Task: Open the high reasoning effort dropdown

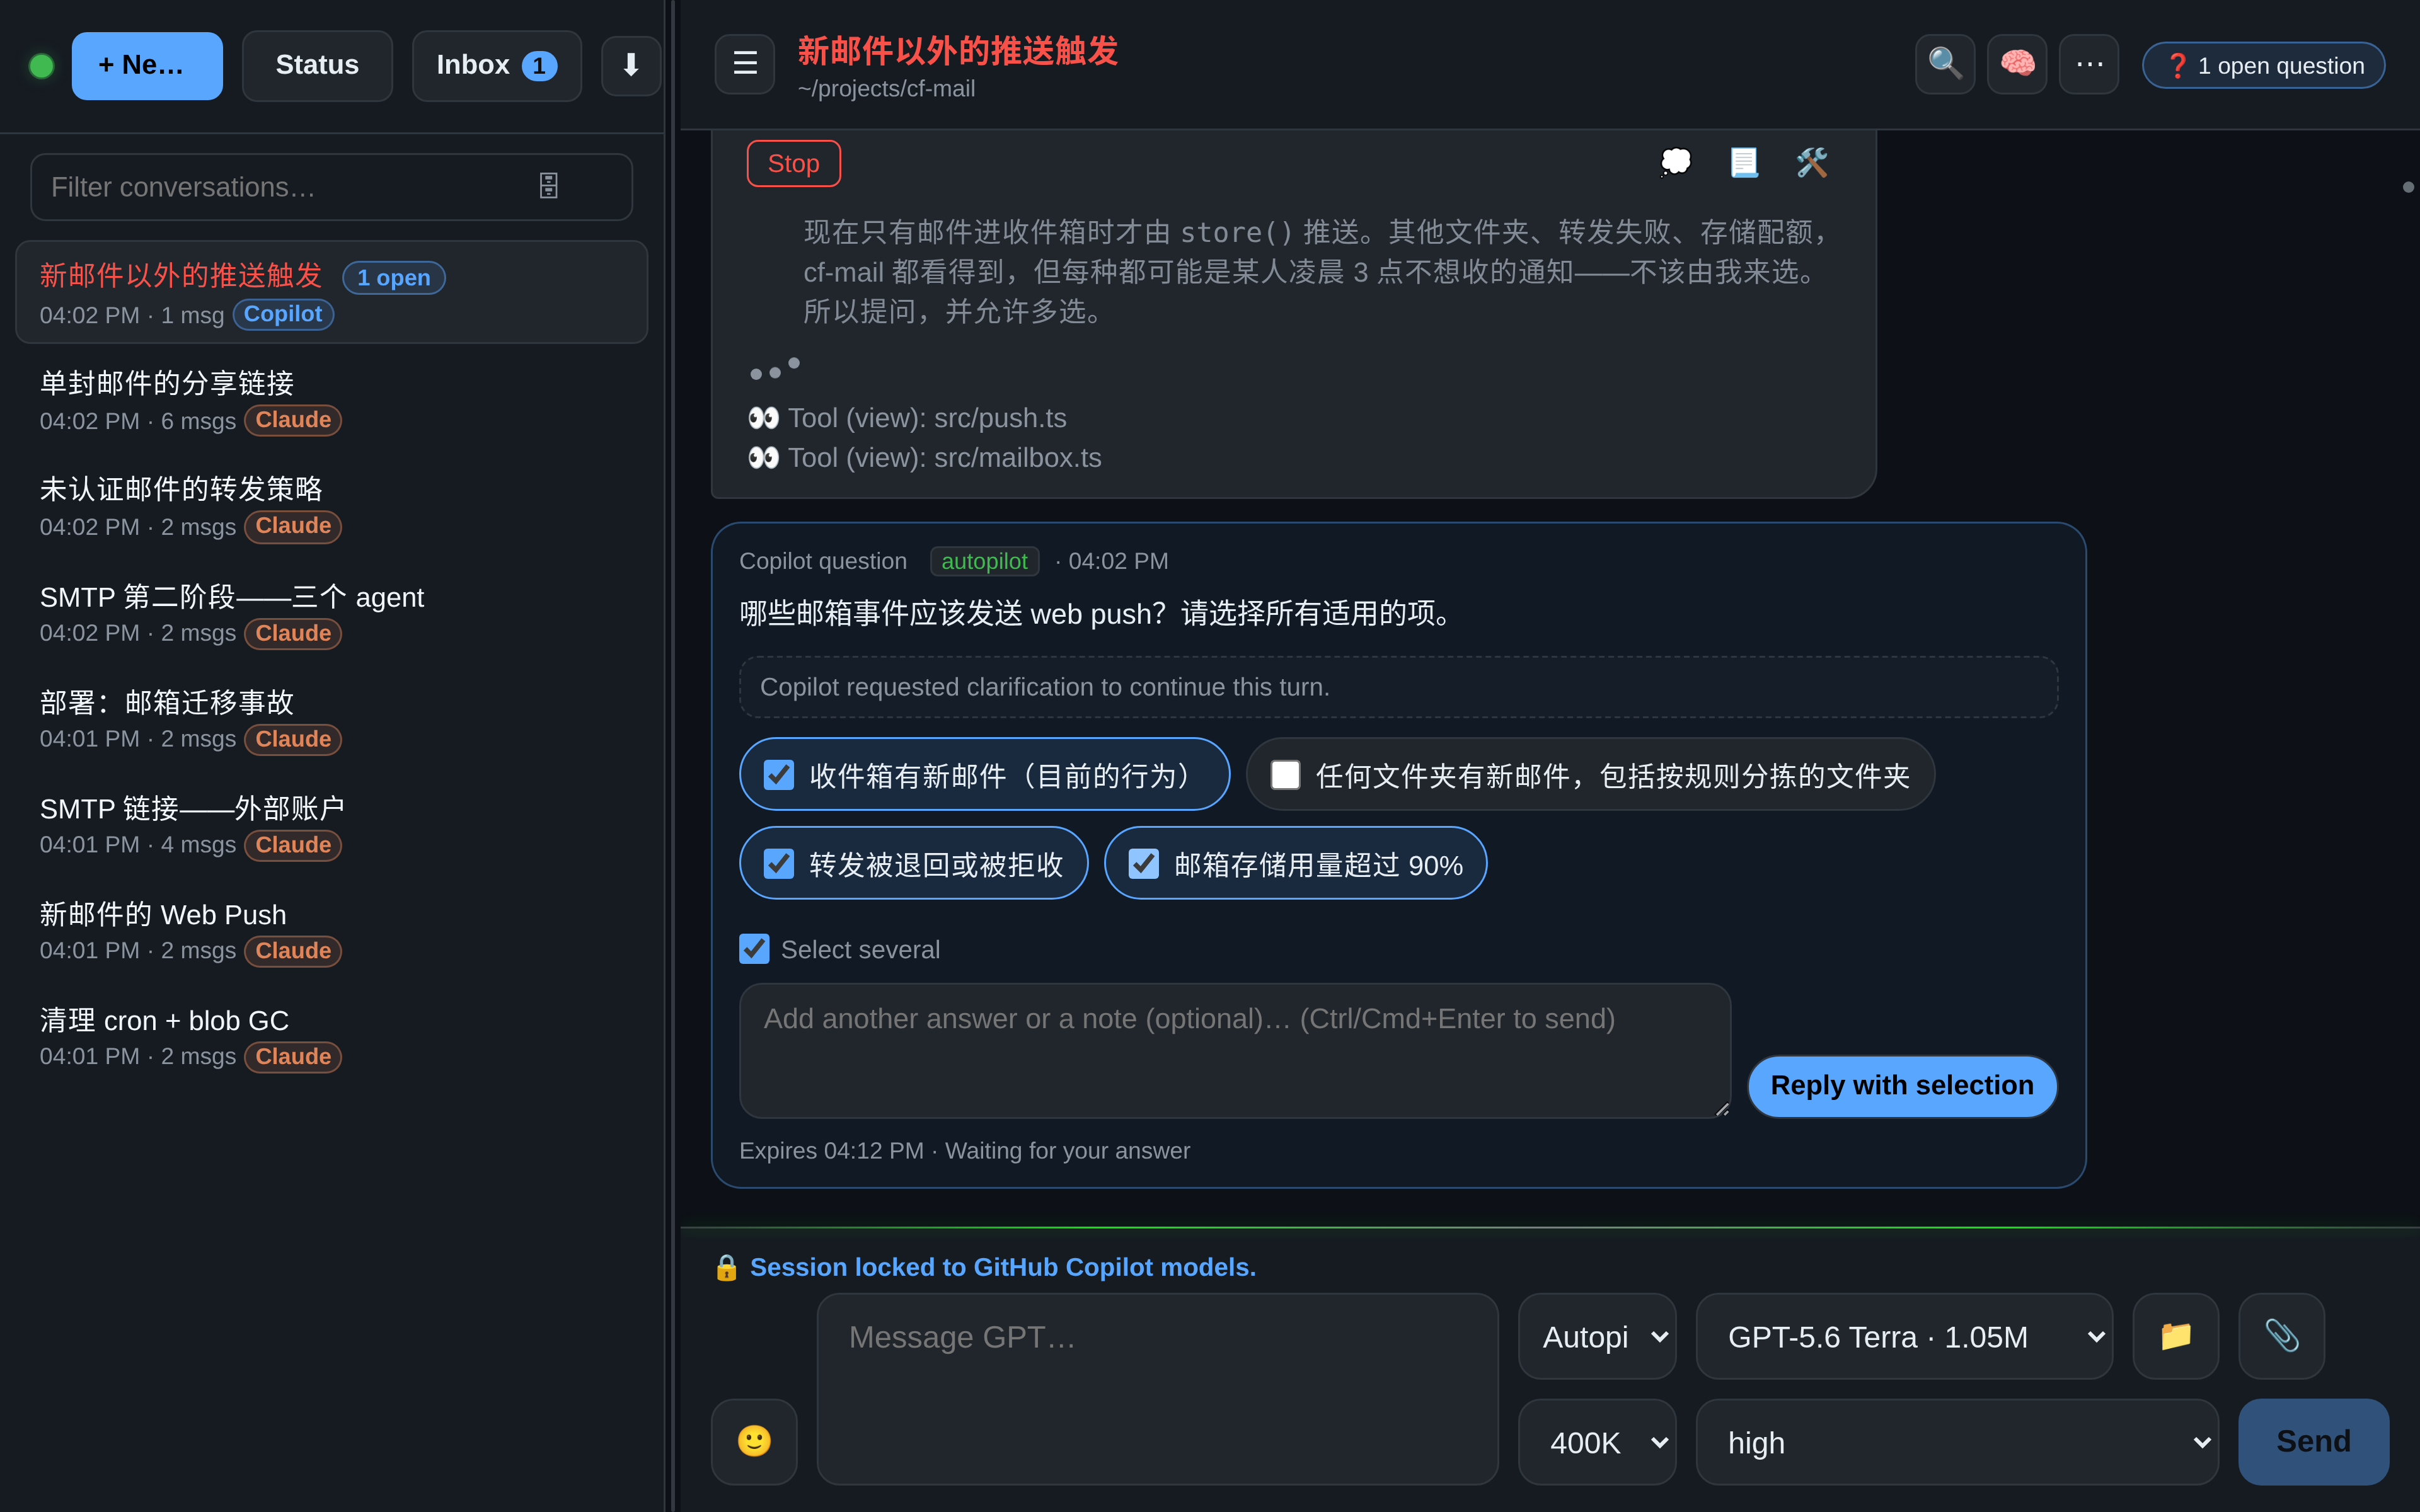Action: (1957, 1441)
